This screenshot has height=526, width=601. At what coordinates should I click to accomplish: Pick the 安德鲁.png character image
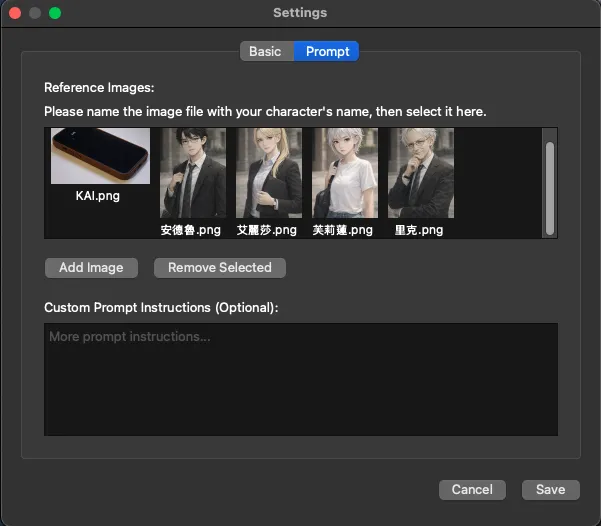click(x=190, y=172)
